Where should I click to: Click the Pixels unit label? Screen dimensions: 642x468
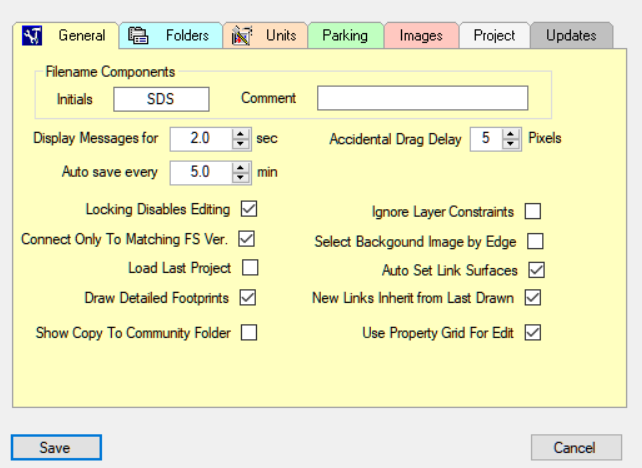545,138
